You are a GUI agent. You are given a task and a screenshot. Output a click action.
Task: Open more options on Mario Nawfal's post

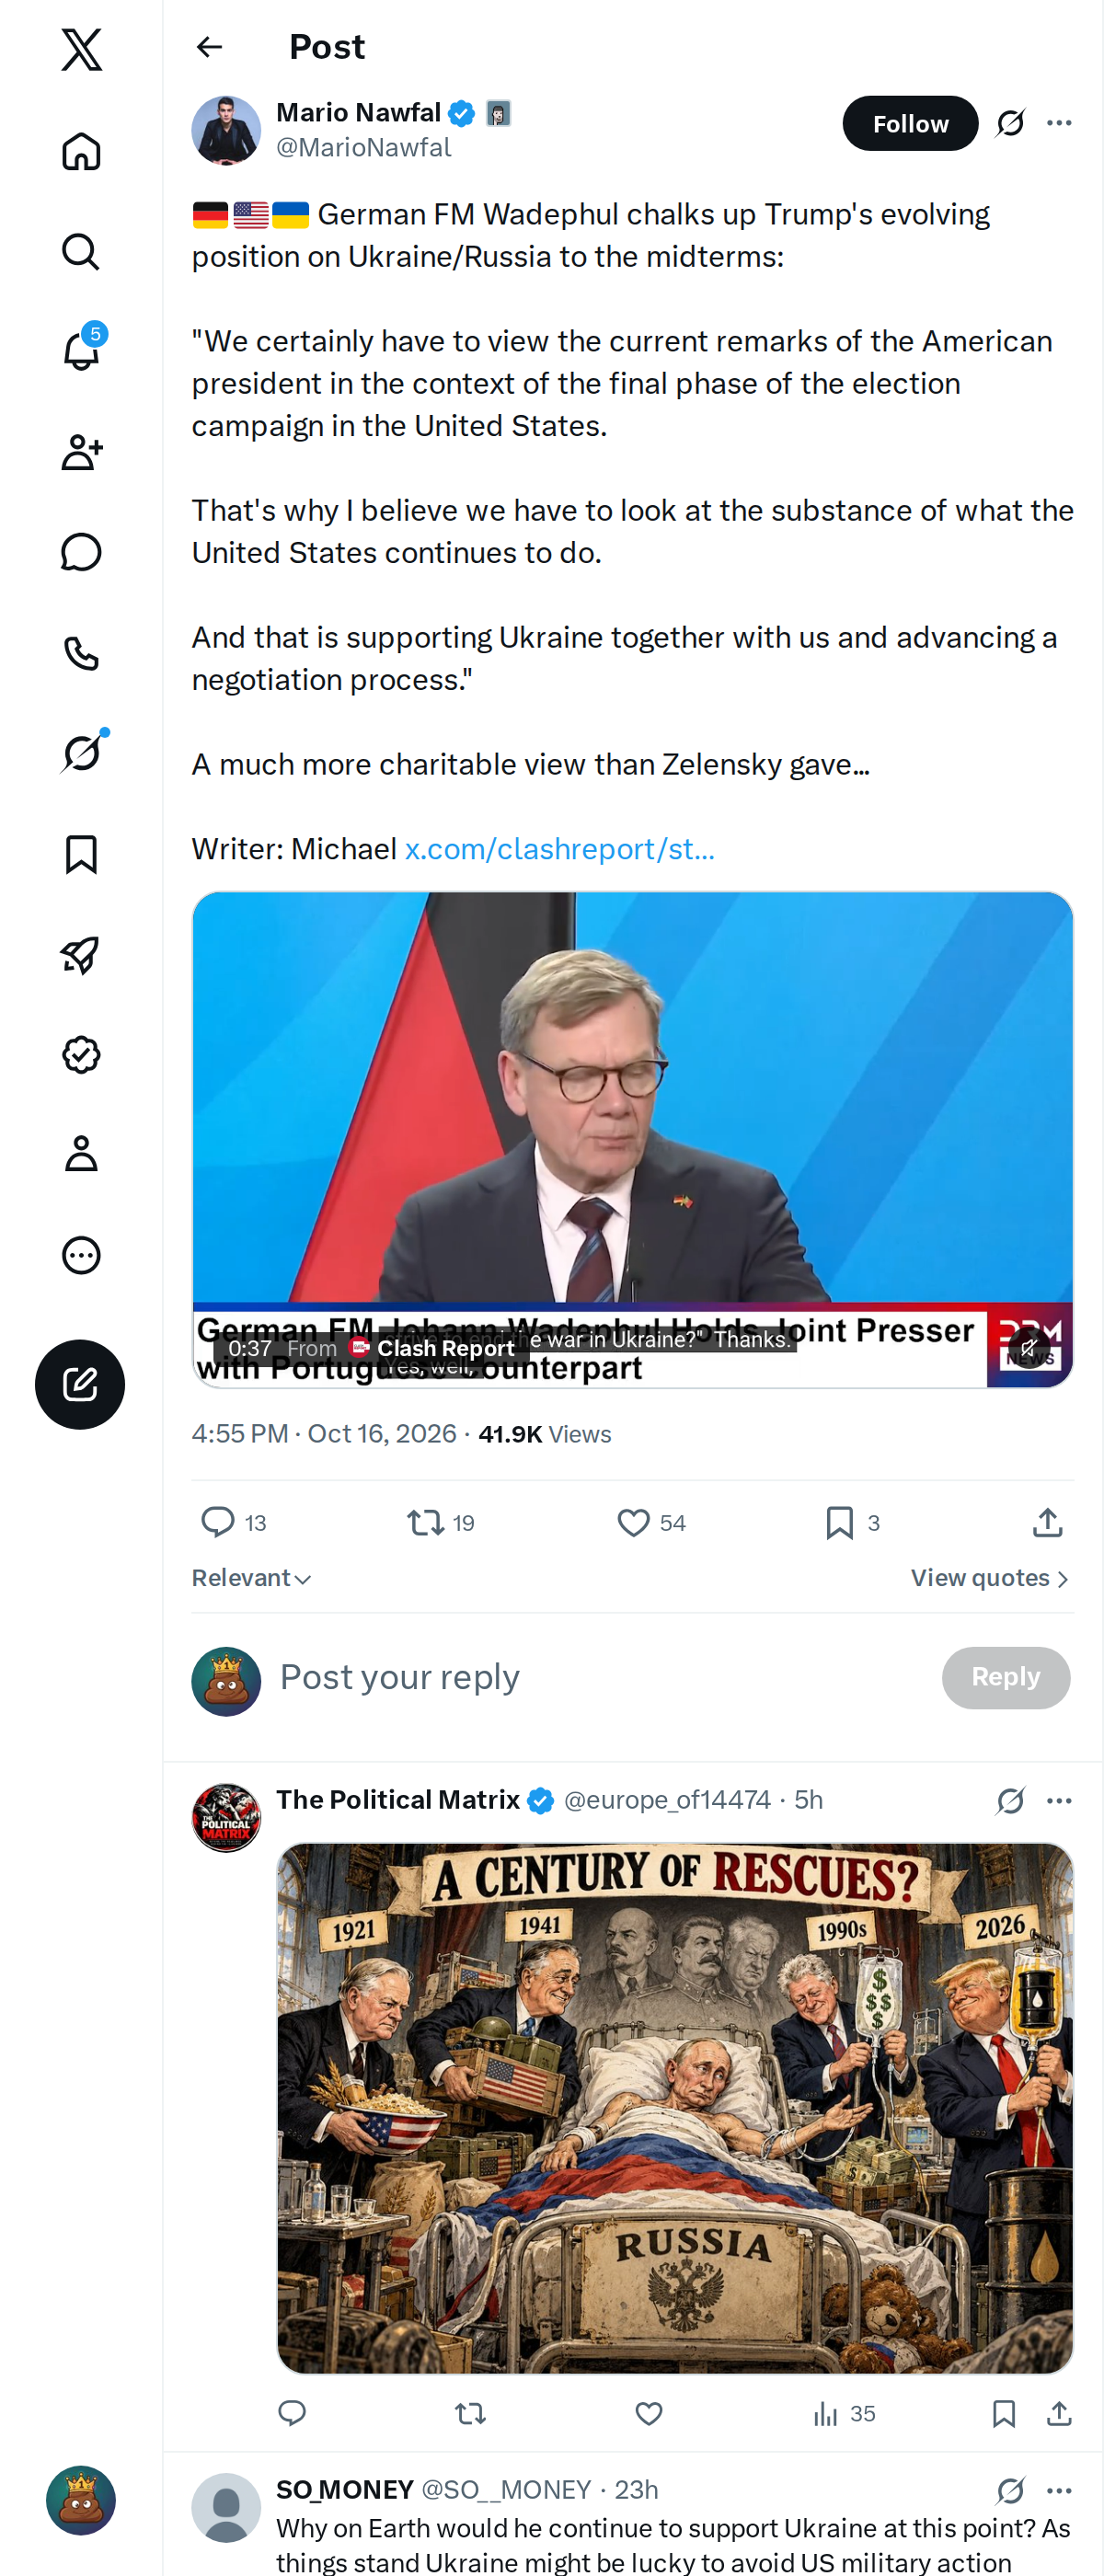coord(1059,123)
